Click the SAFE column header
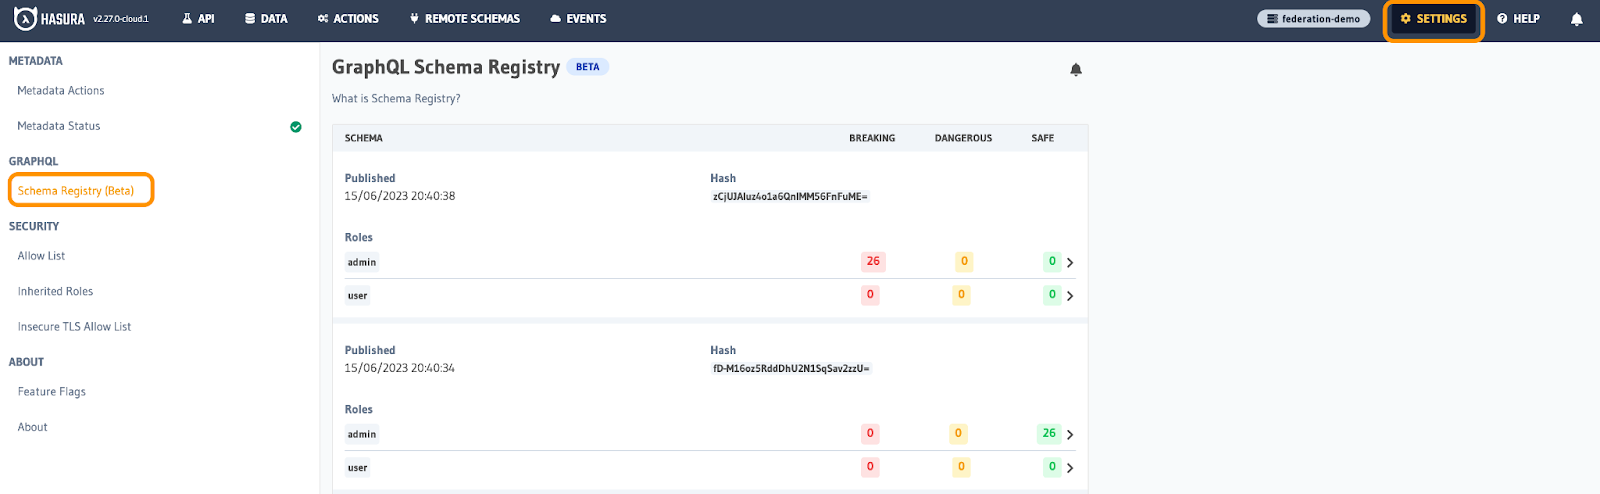This screenshot has width=1600, height=494. tap(1043, 139)
